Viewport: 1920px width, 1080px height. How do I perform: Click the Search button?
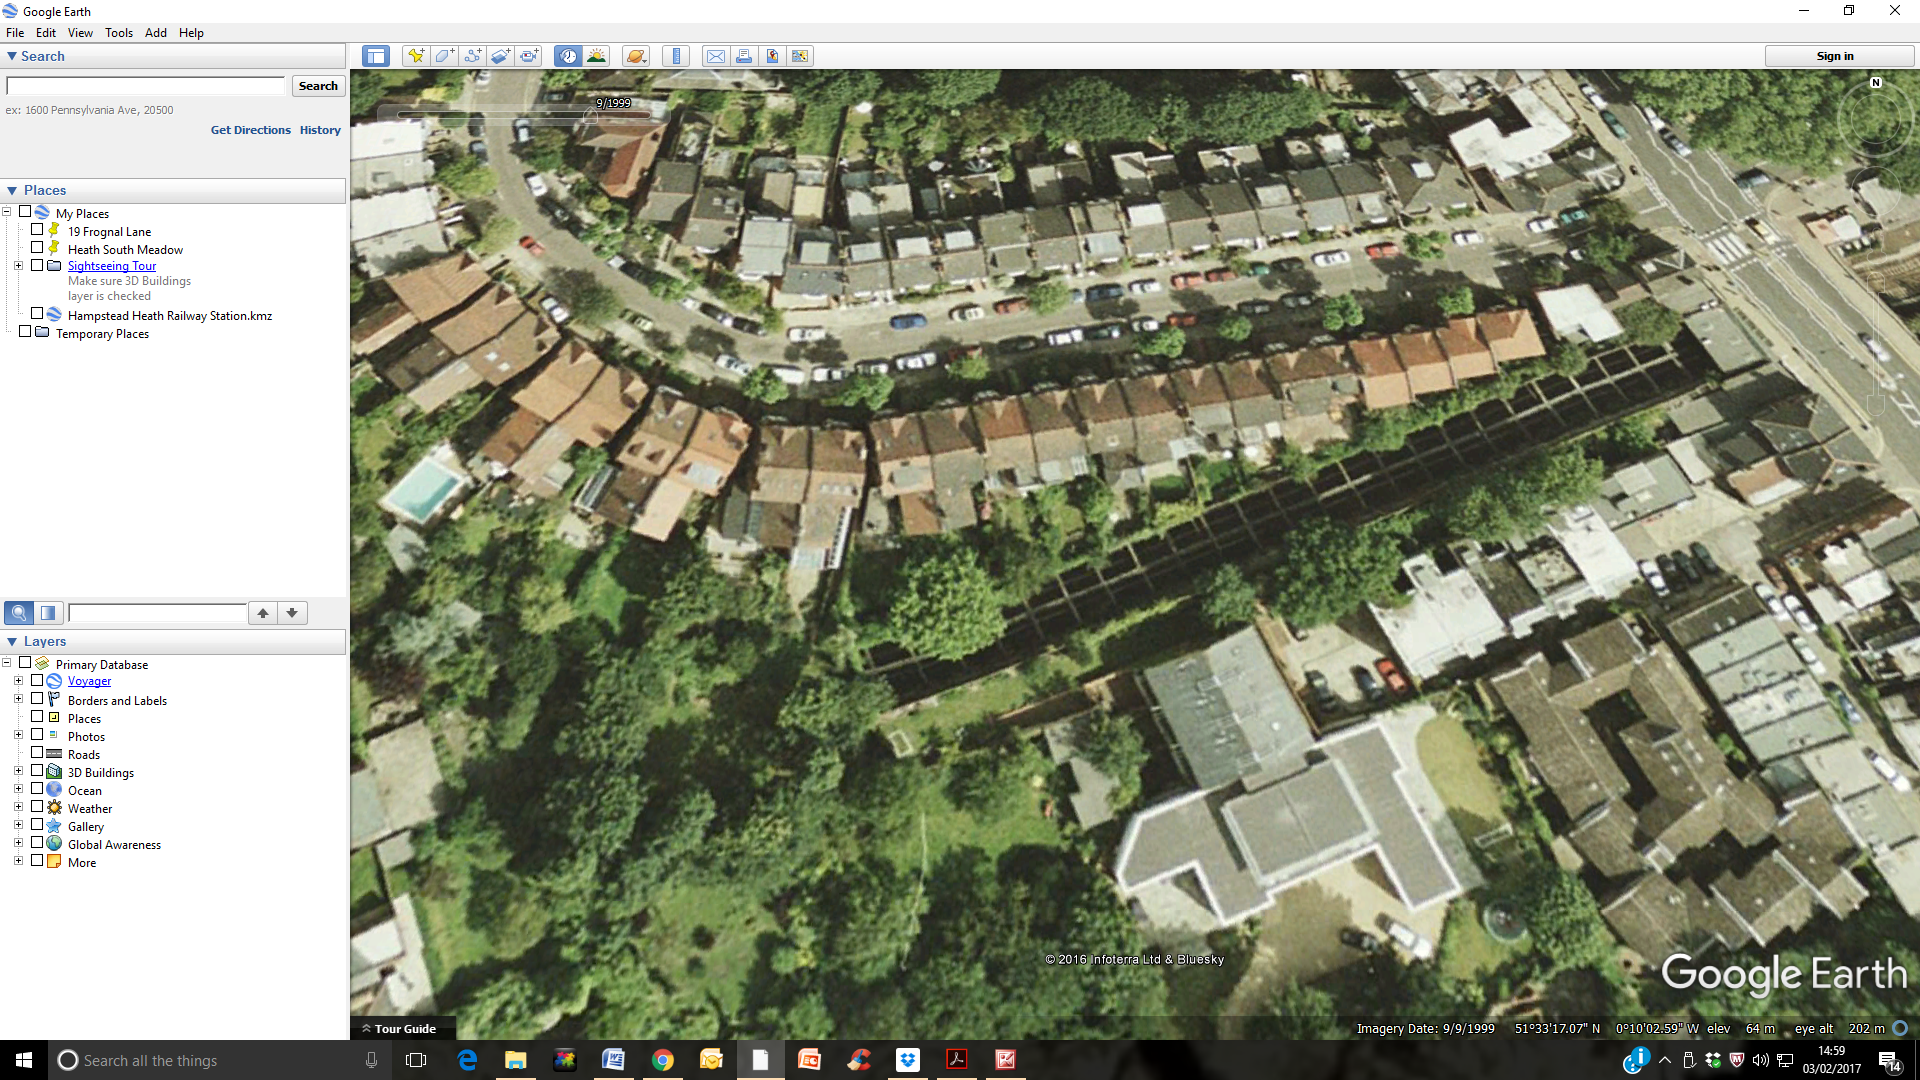click(318, 86)
